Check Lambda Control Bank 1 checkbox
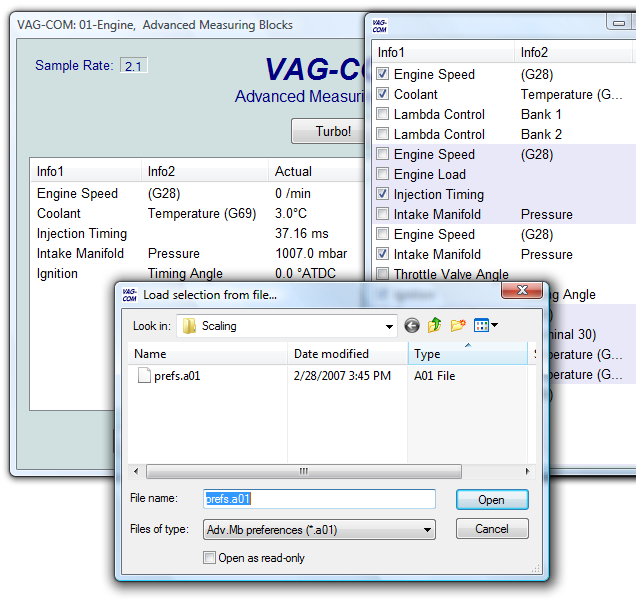 click(382, 114)
